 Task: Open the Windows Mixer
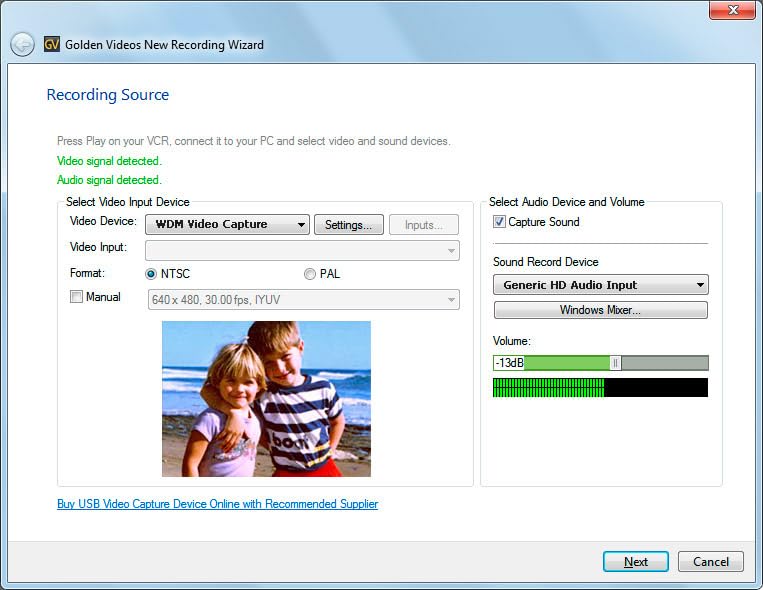tap(600, 310)
